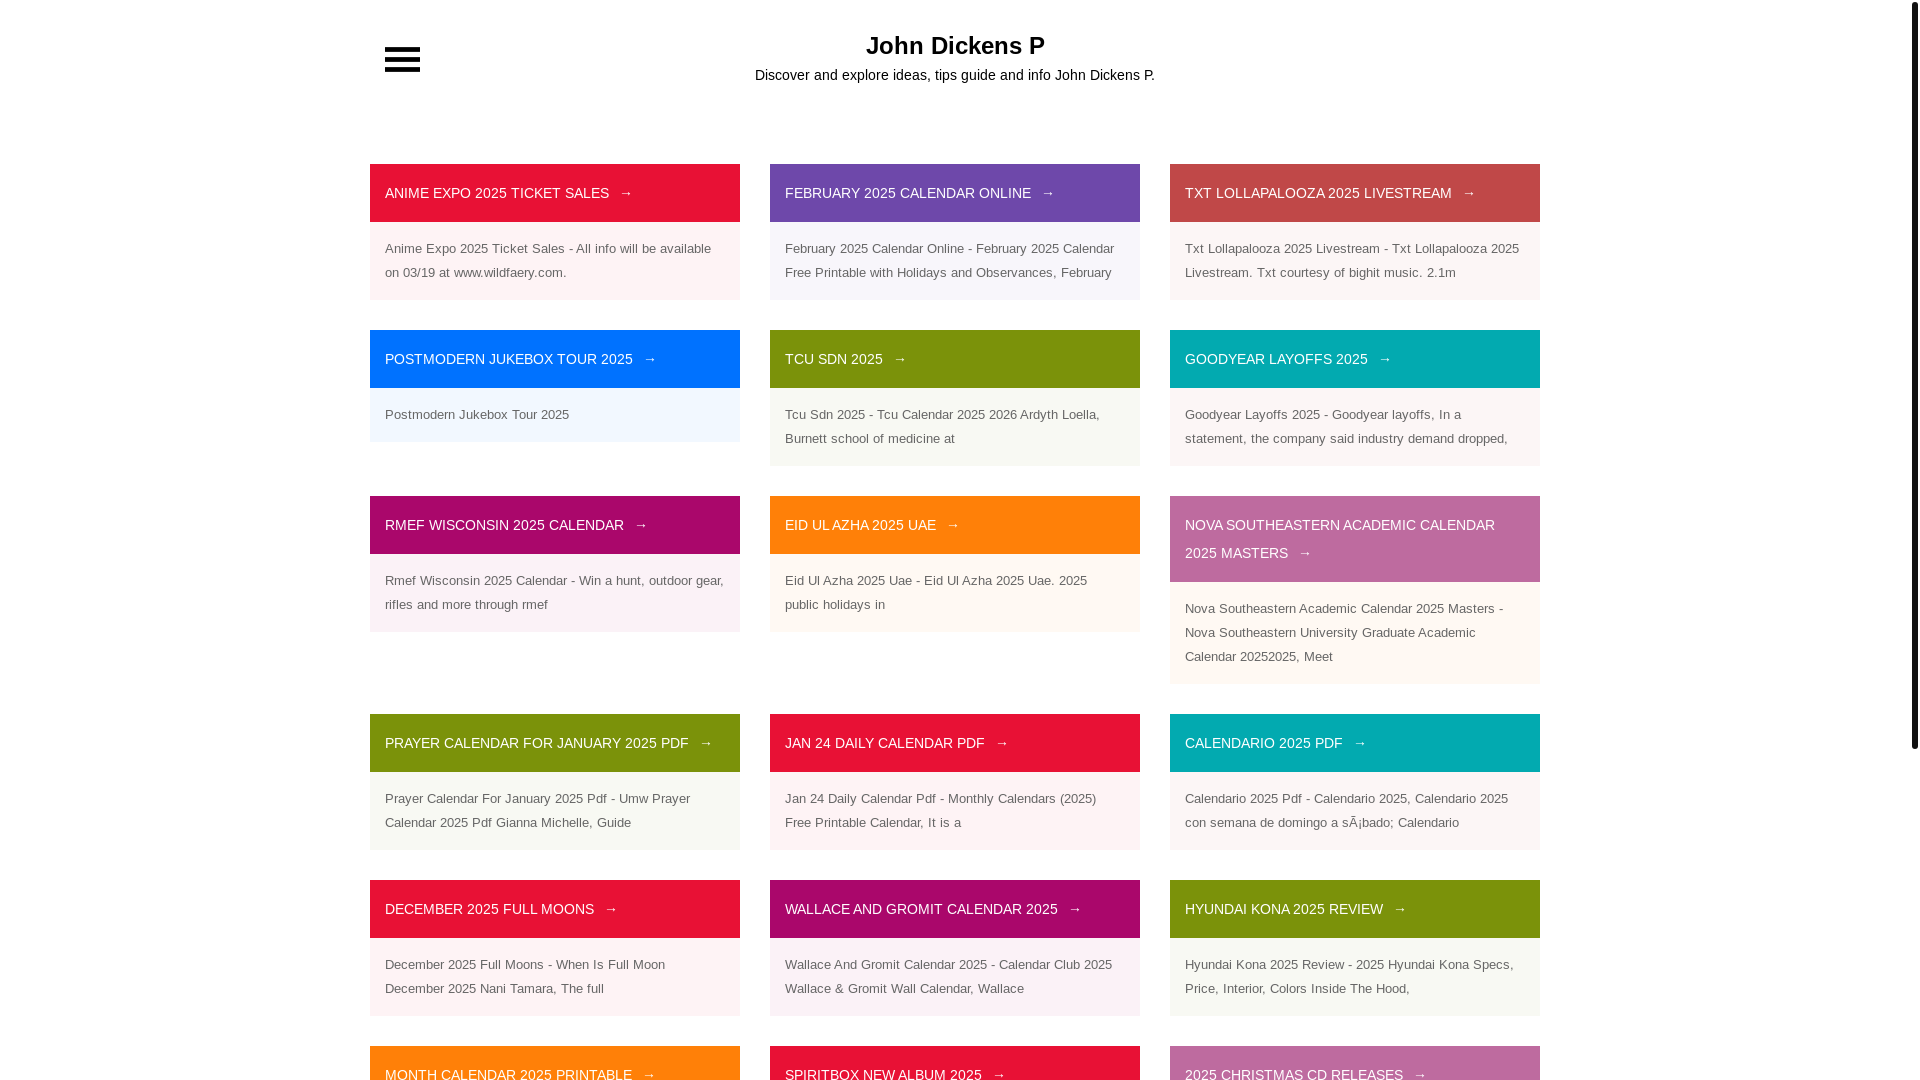The width and height of the screenshot is (1920, 1080).
Task: Click the arrow after Hyundai Kona 2025 Review
Action: pos(1400,909)
